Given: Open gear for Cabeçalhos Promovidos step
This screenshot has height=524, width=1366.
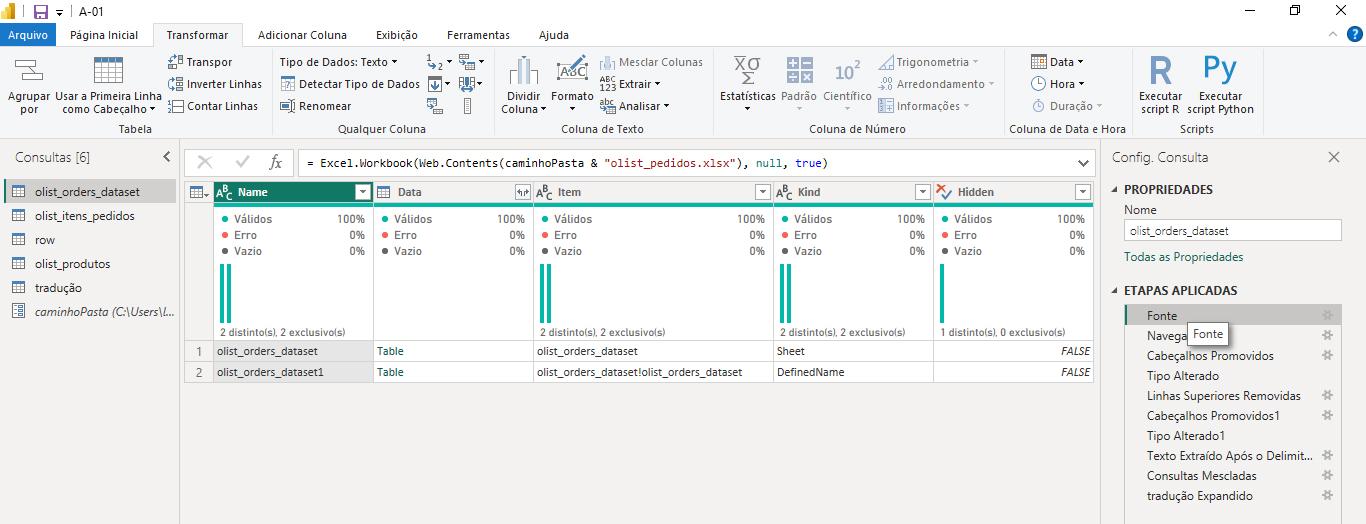Looking at the screenshot, I should click(x=1327, y=356).
